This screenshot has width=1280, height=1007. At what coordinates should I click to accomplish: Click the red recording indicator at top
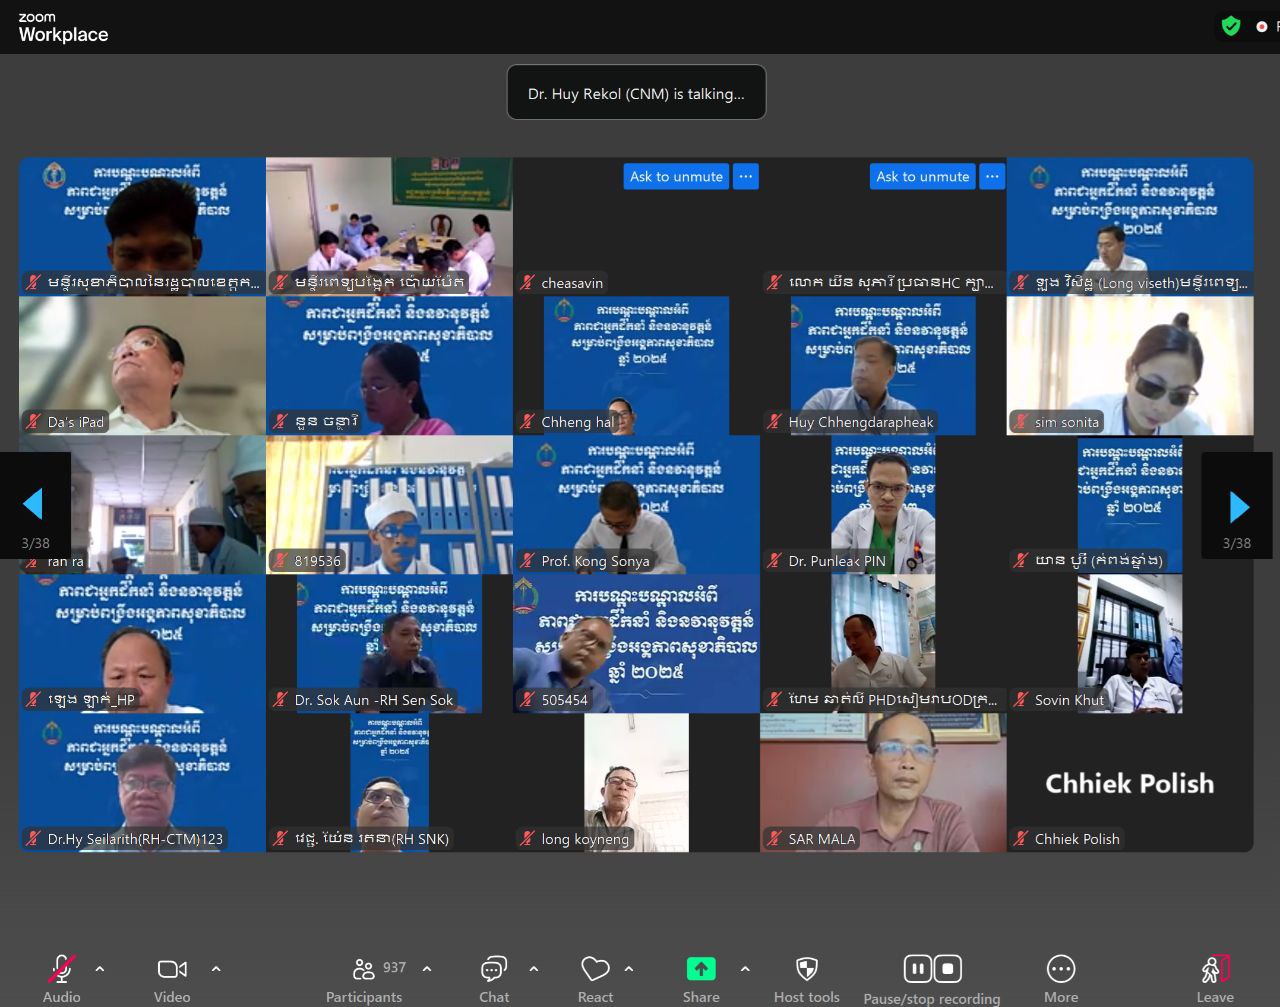[1262, 27]
